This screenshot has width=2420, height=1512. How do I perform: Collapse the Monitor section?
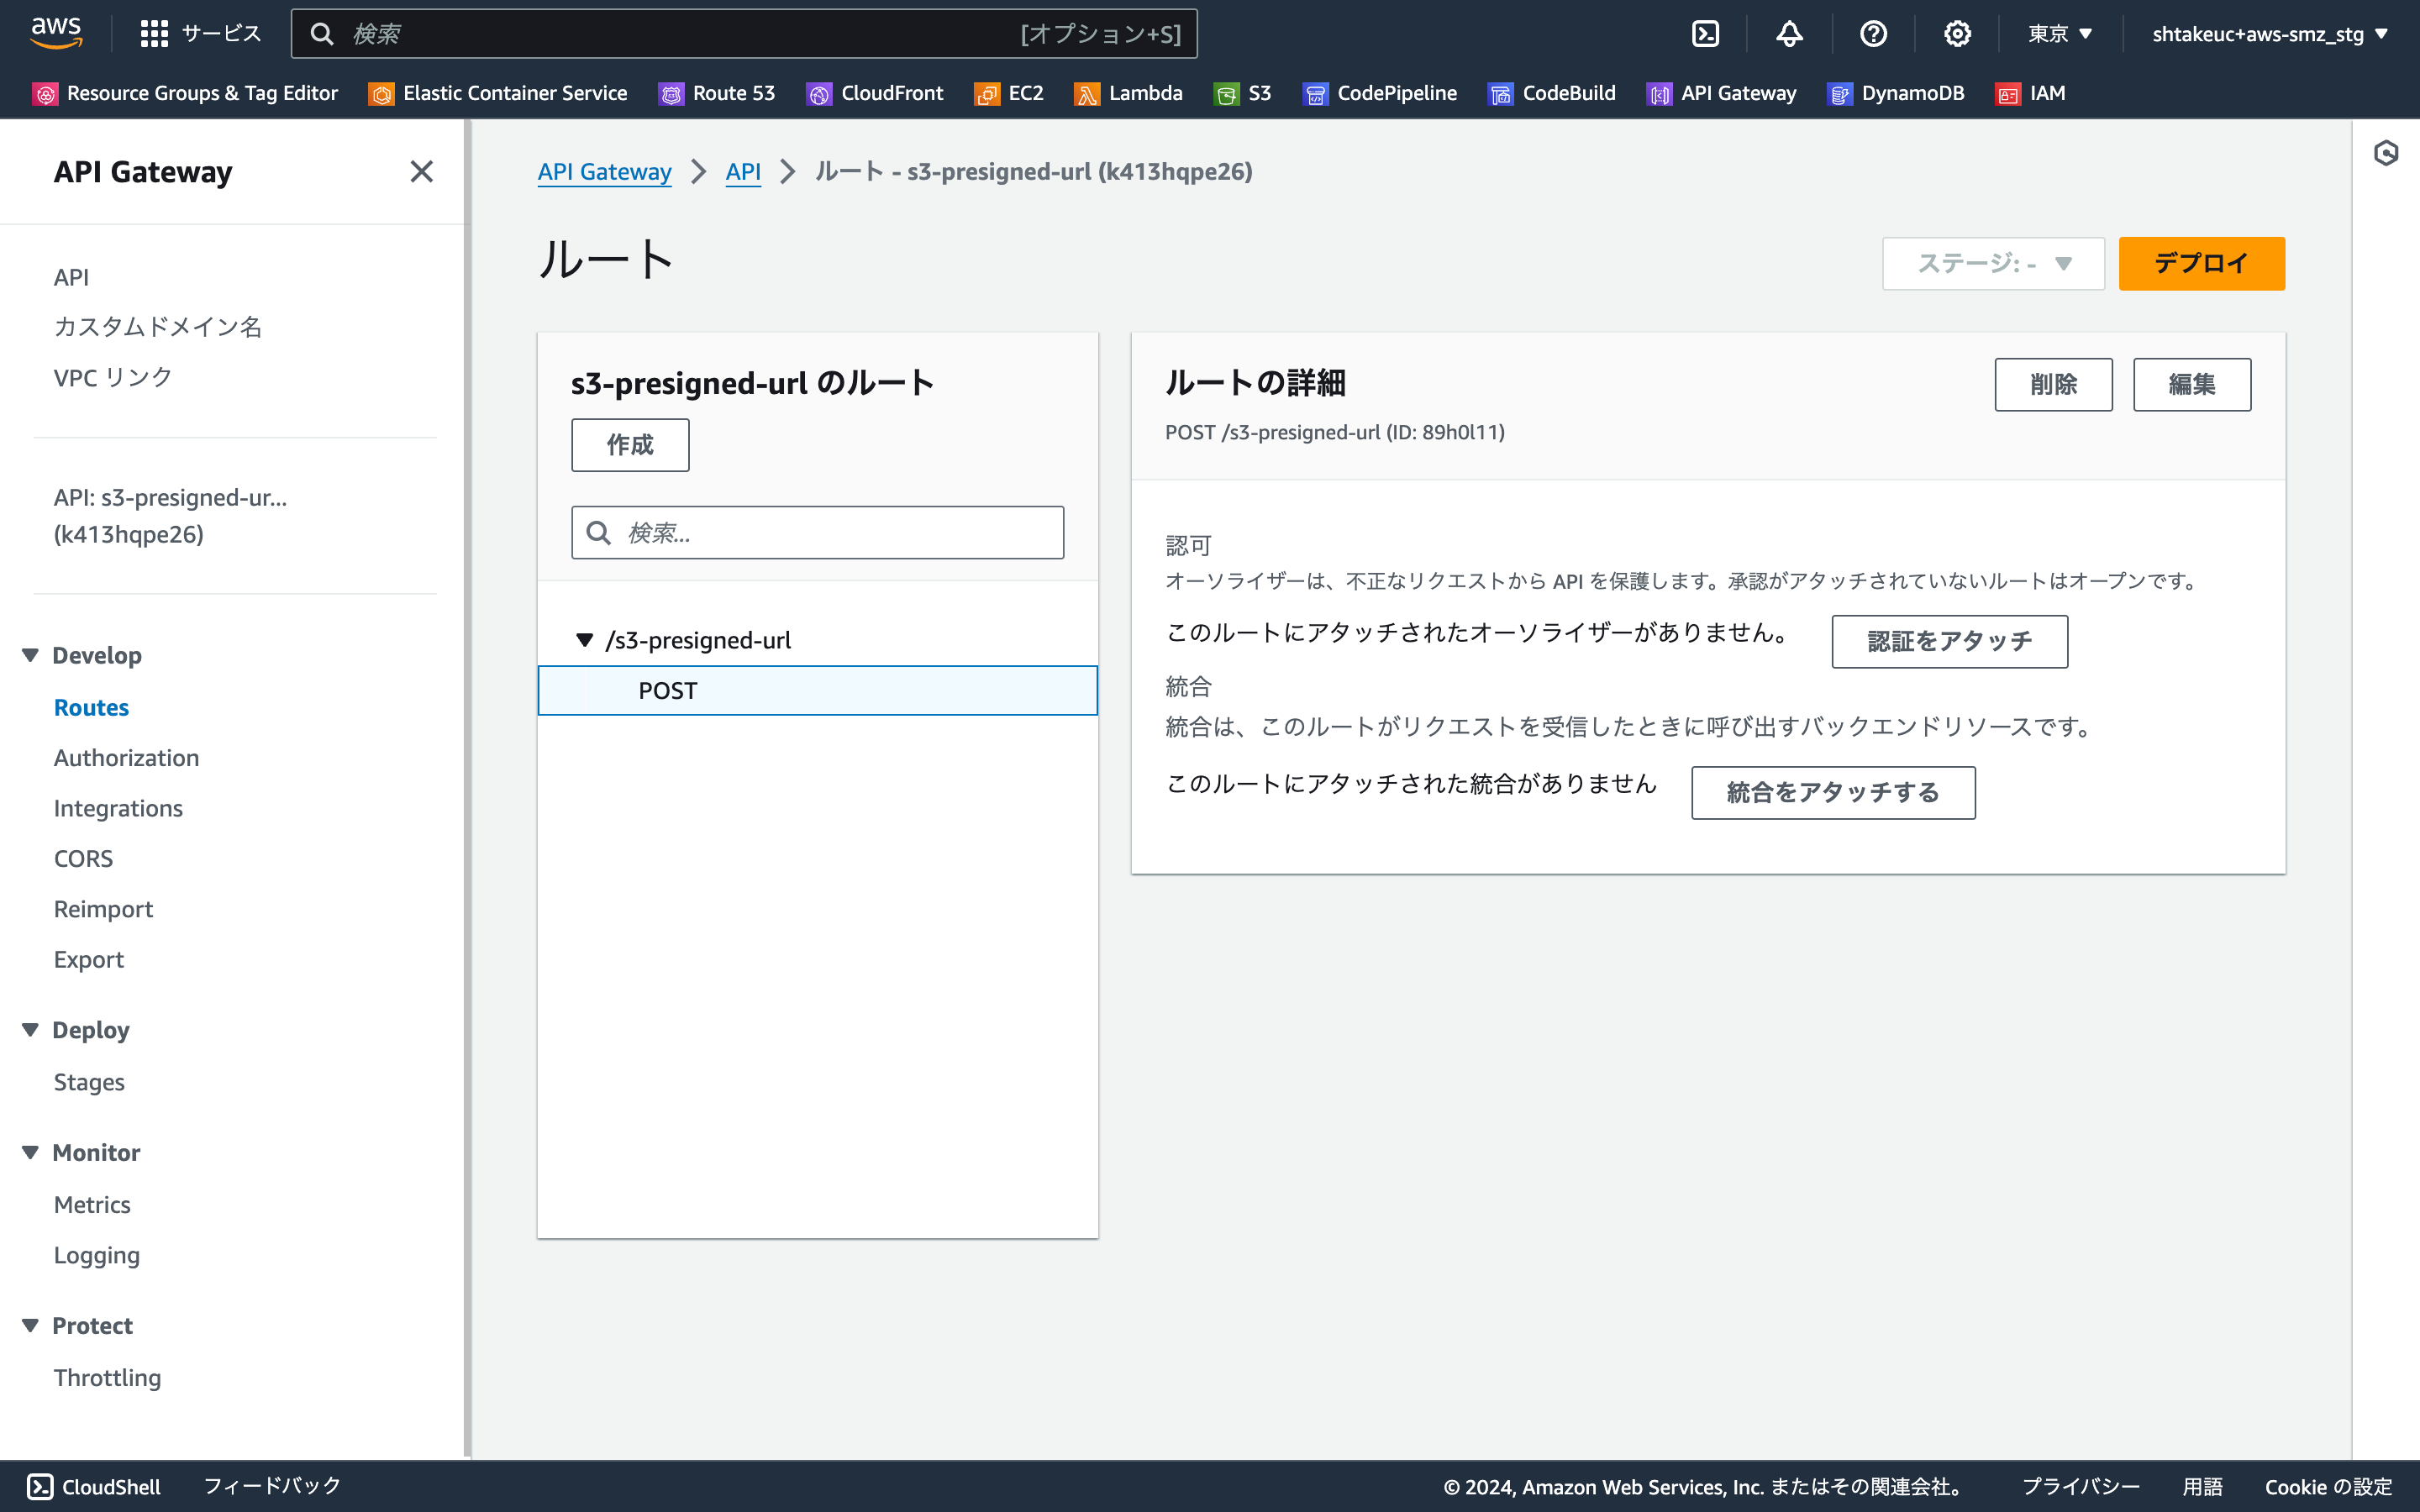(x=30, y=1152)
